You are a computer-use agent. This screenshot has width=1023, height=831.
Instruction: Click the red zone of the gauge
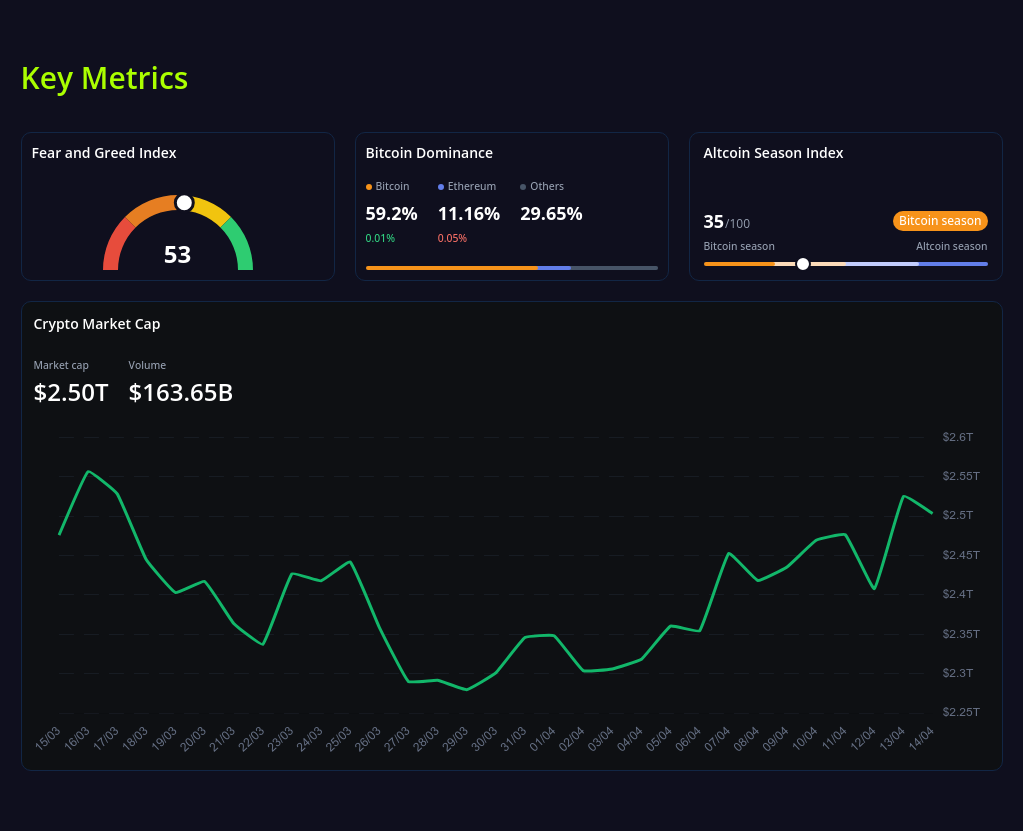113,250
